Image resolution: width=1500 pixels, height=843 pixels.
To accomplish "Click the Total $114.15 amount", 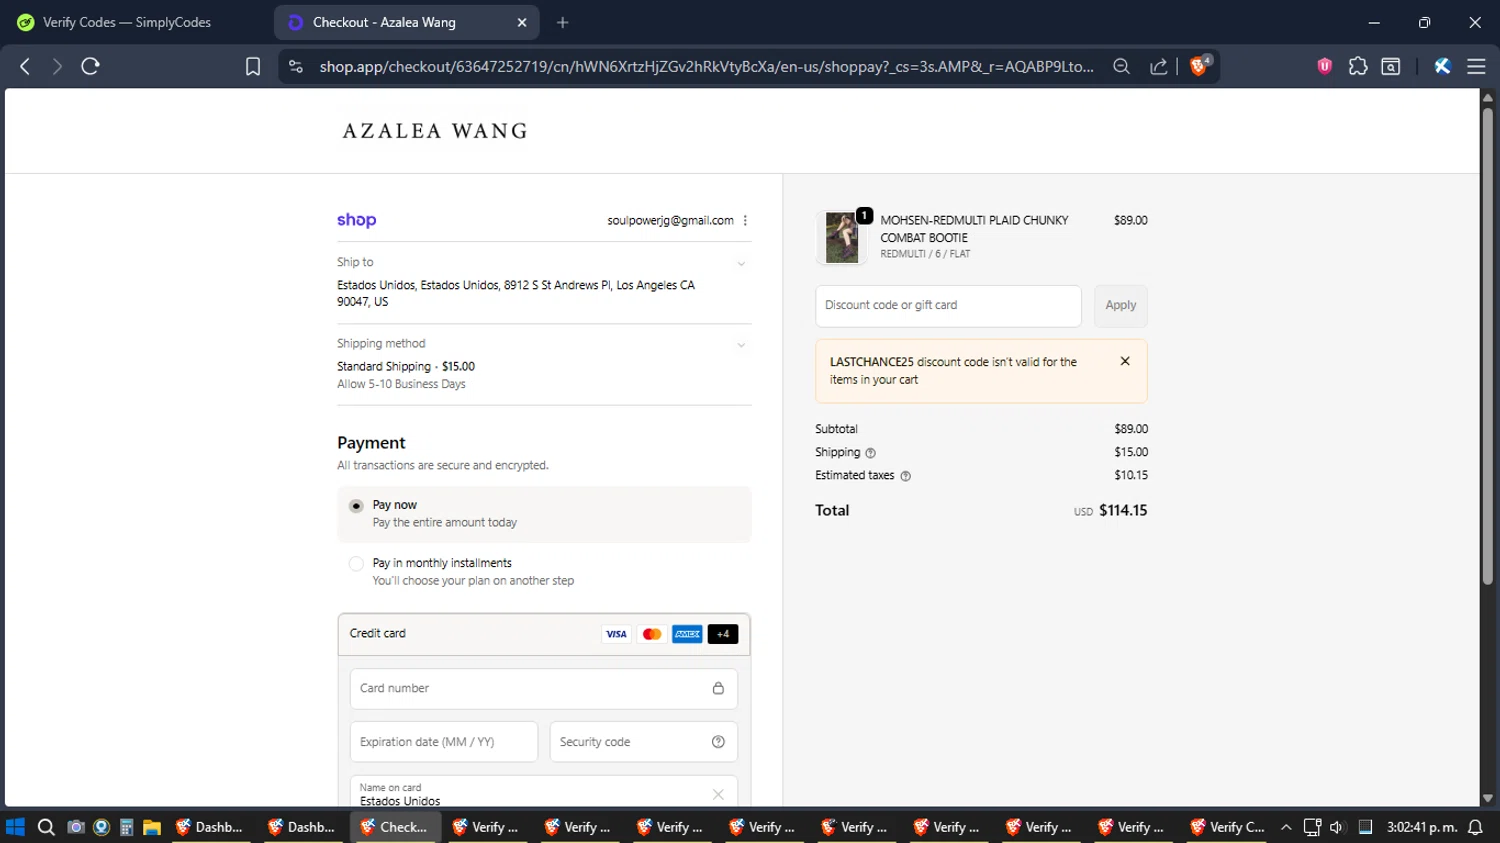I will click(x=1123, y=510).
